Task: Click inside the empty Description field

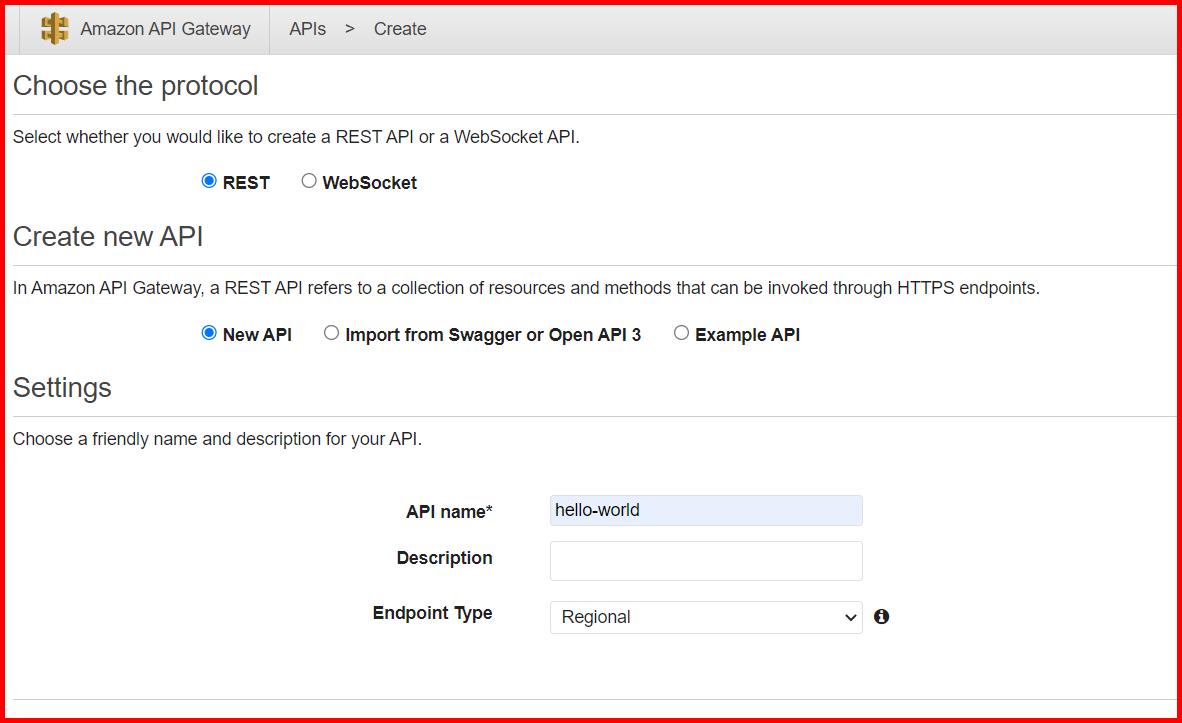Action: [x=705, y=560]
